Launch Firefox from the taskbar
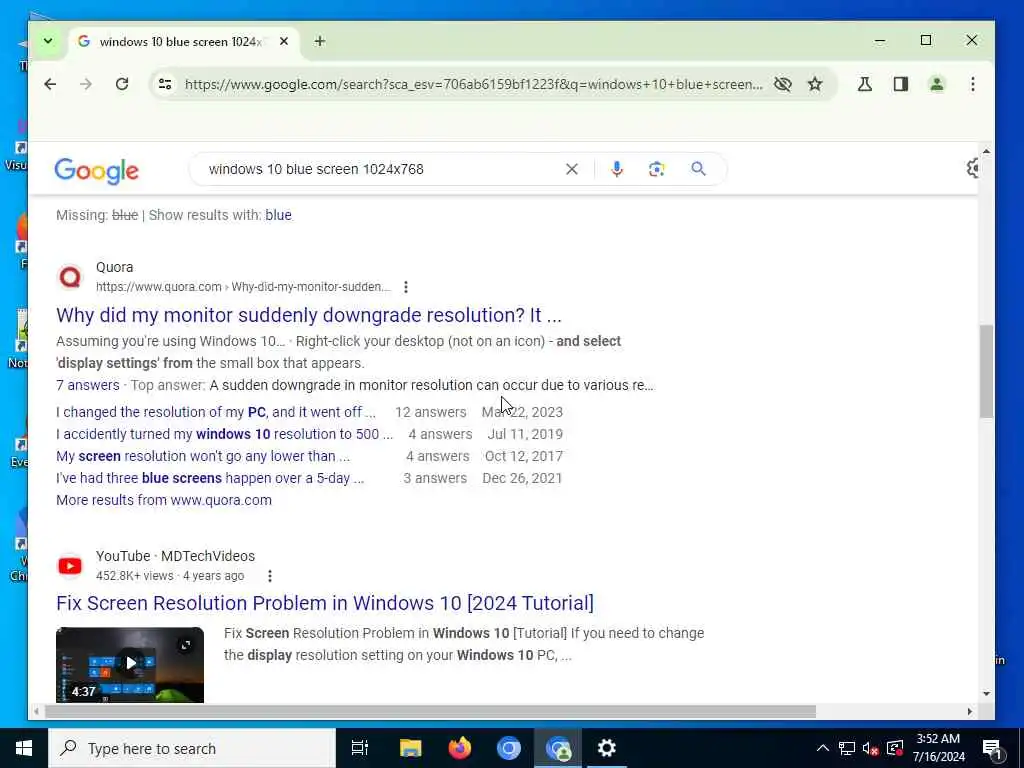Image resolution: width=1024 pixels, height=768 pixels. pos(460,748)
